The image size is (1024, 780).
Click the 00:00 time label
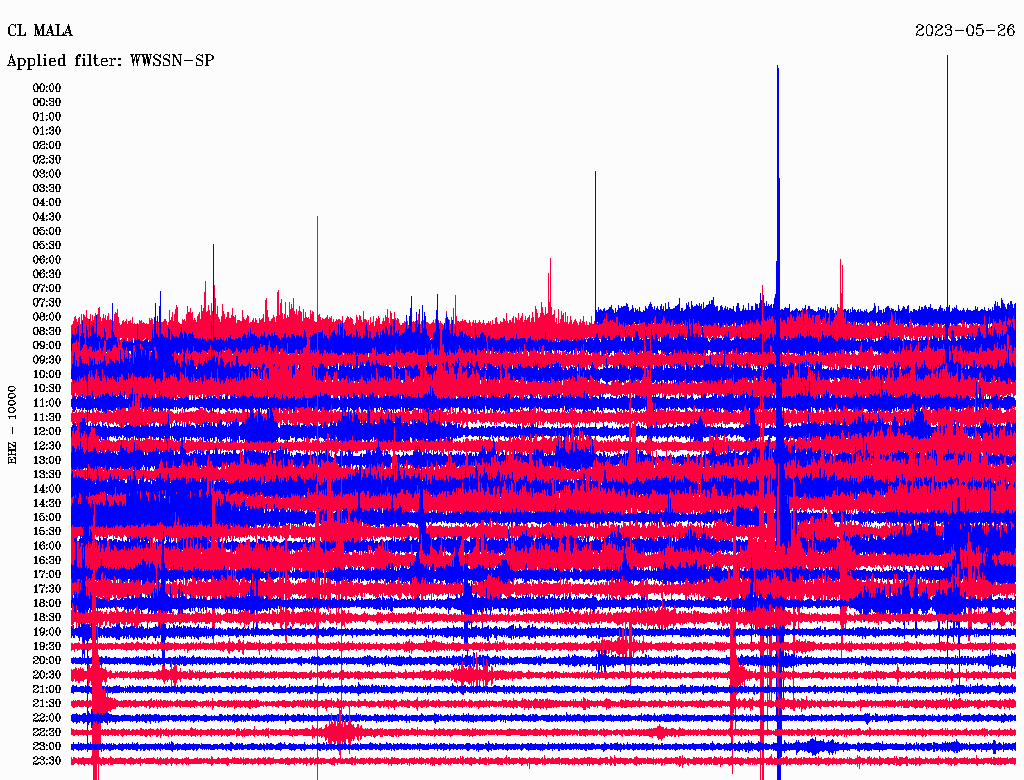(47, 88)
